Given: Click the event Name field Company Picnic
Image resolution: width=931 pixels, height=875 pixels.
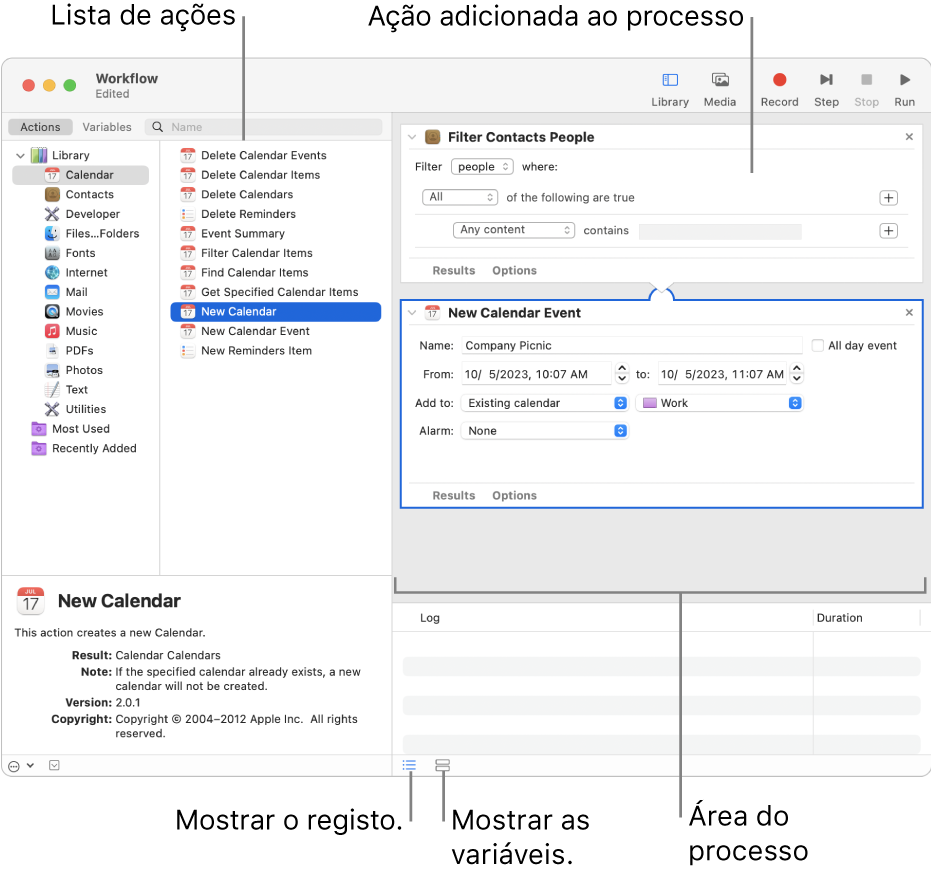Looking at the screenshot, I should click(632, 345).
